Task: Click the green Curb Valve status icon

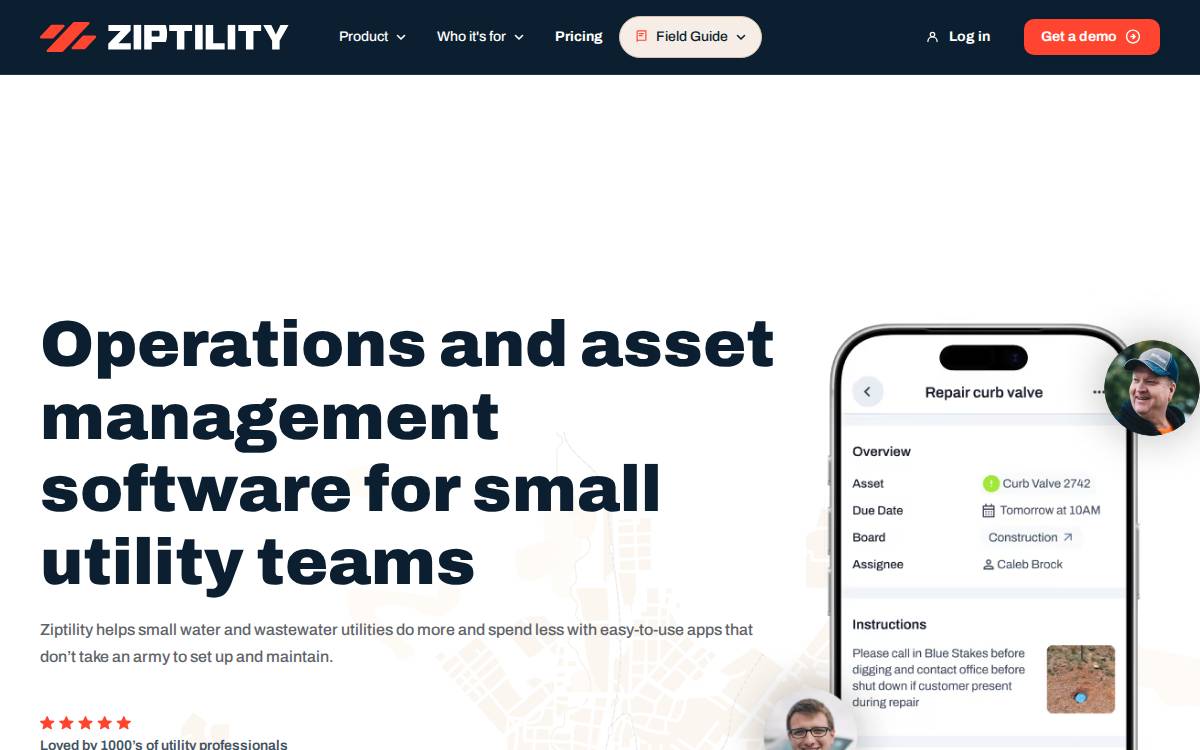Action: (x=991, y=483)
